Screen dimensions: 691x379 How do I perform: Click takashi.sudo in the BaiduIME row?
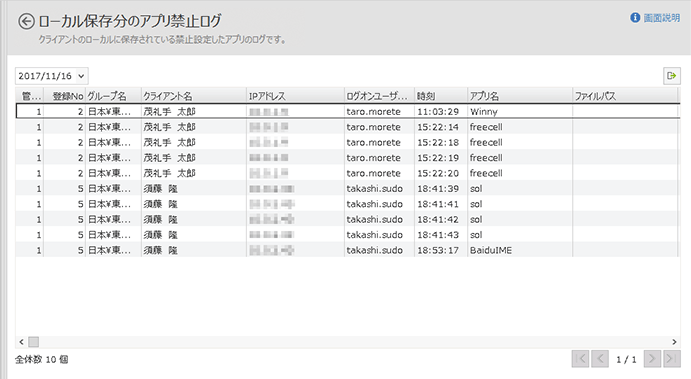pyautogui.click(x=375, y=250)
